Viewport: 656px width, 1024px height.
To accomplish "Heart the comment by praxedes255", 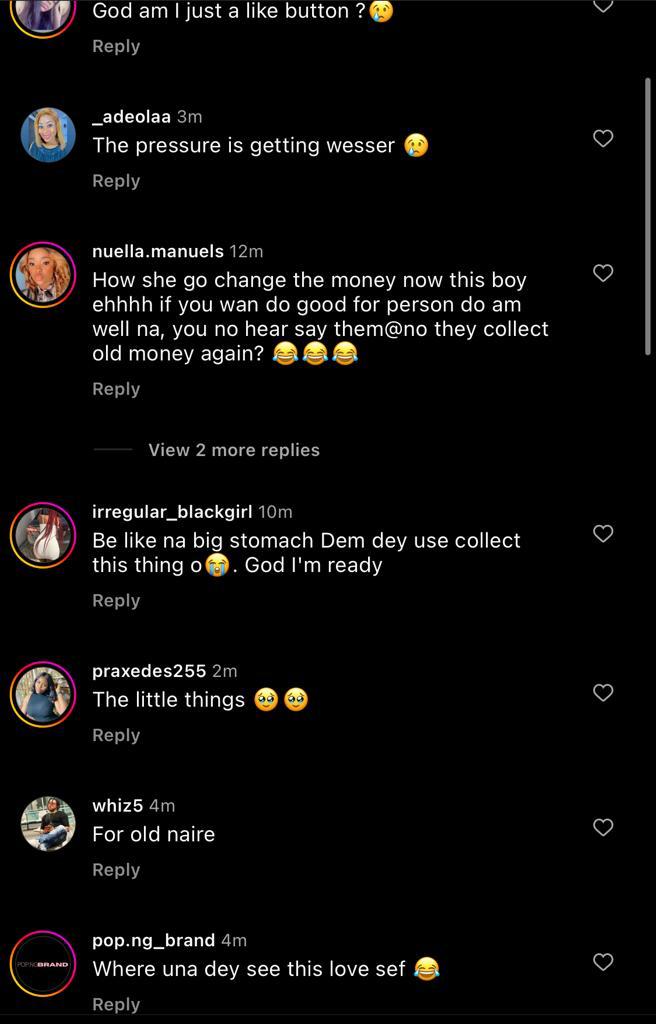I will [x=603, y=693].
